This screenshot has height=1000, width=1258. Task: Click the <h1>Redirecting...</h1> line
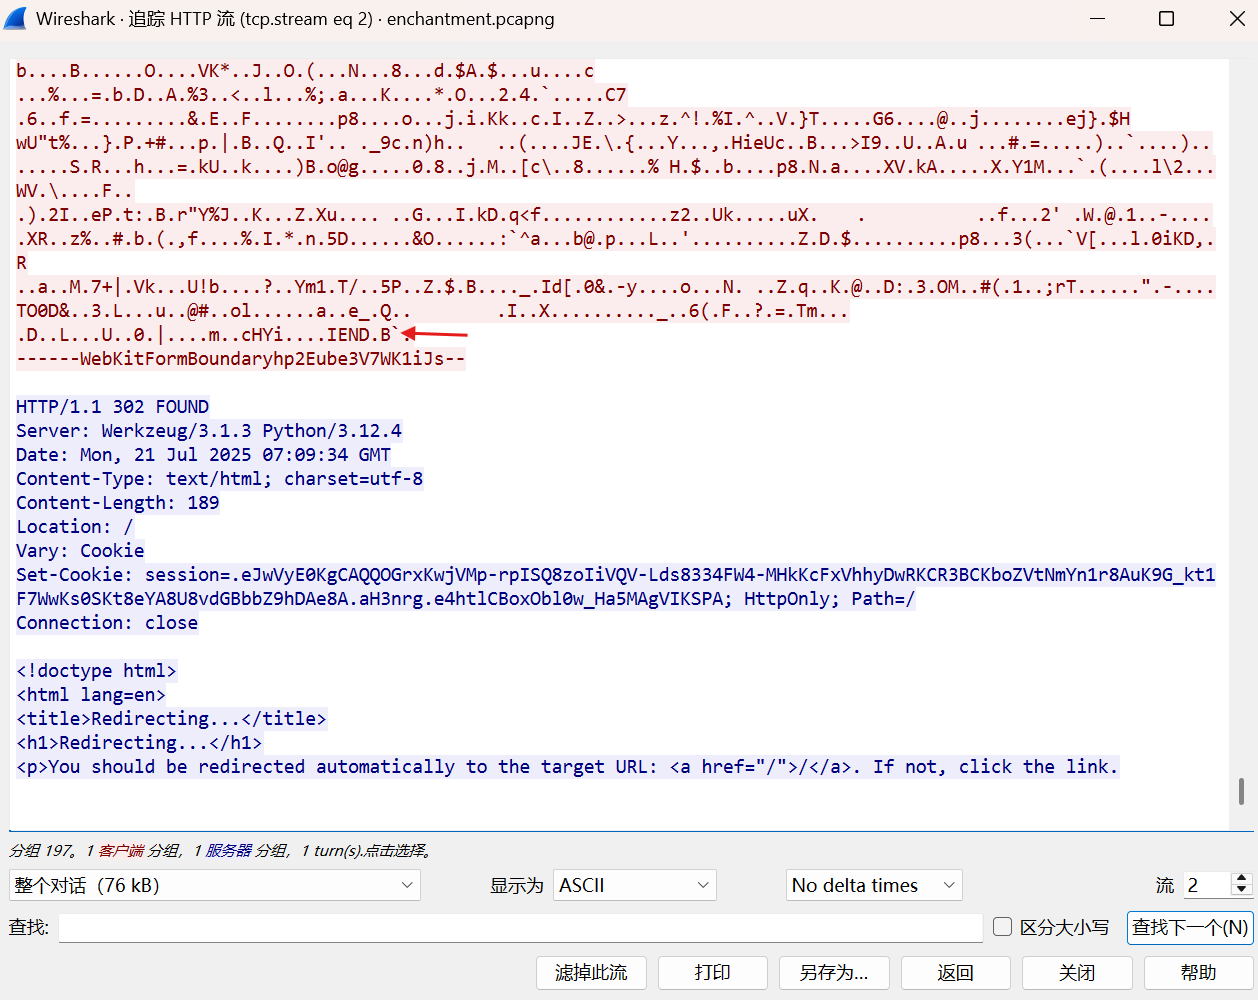coord(139,743)
